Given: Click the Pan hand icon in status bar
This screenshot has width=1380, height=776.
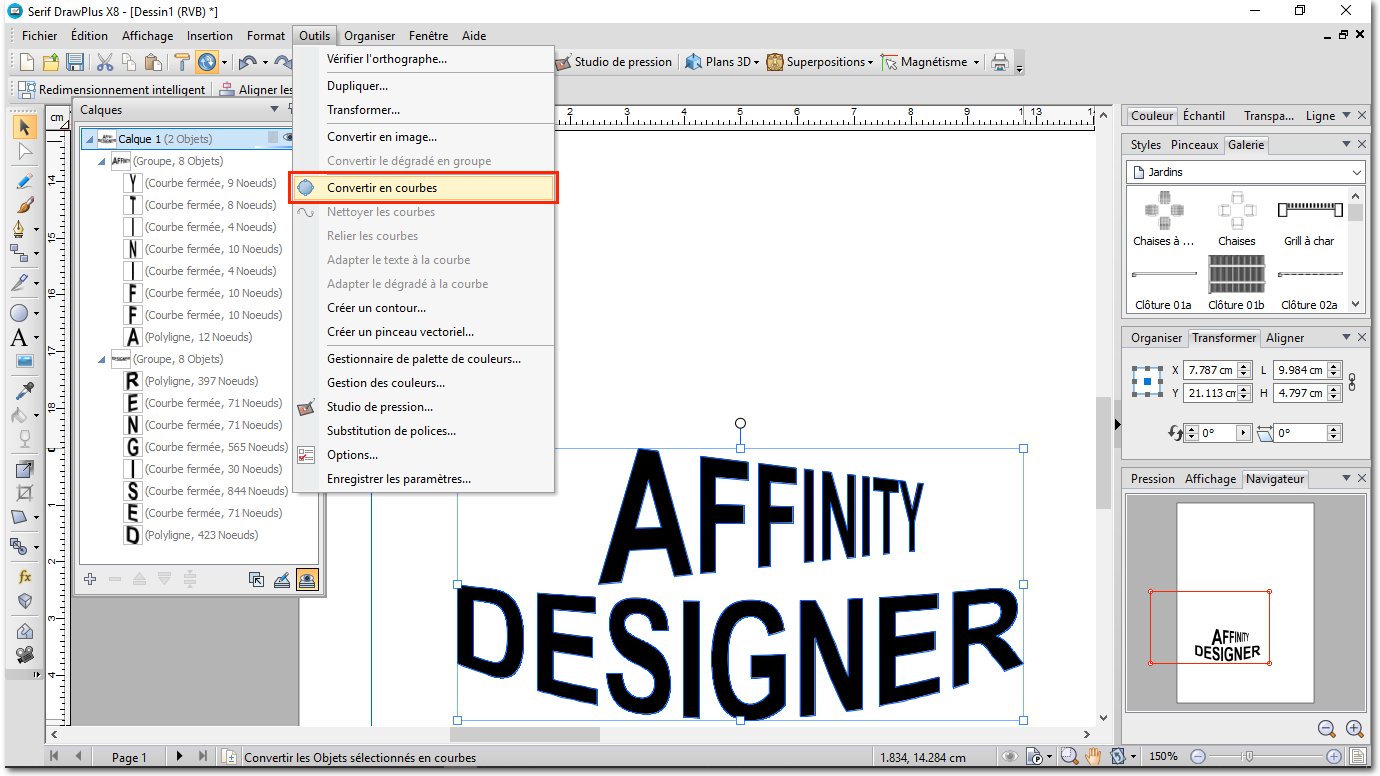Looking at the screenshot, I should tap(1093, 757).
